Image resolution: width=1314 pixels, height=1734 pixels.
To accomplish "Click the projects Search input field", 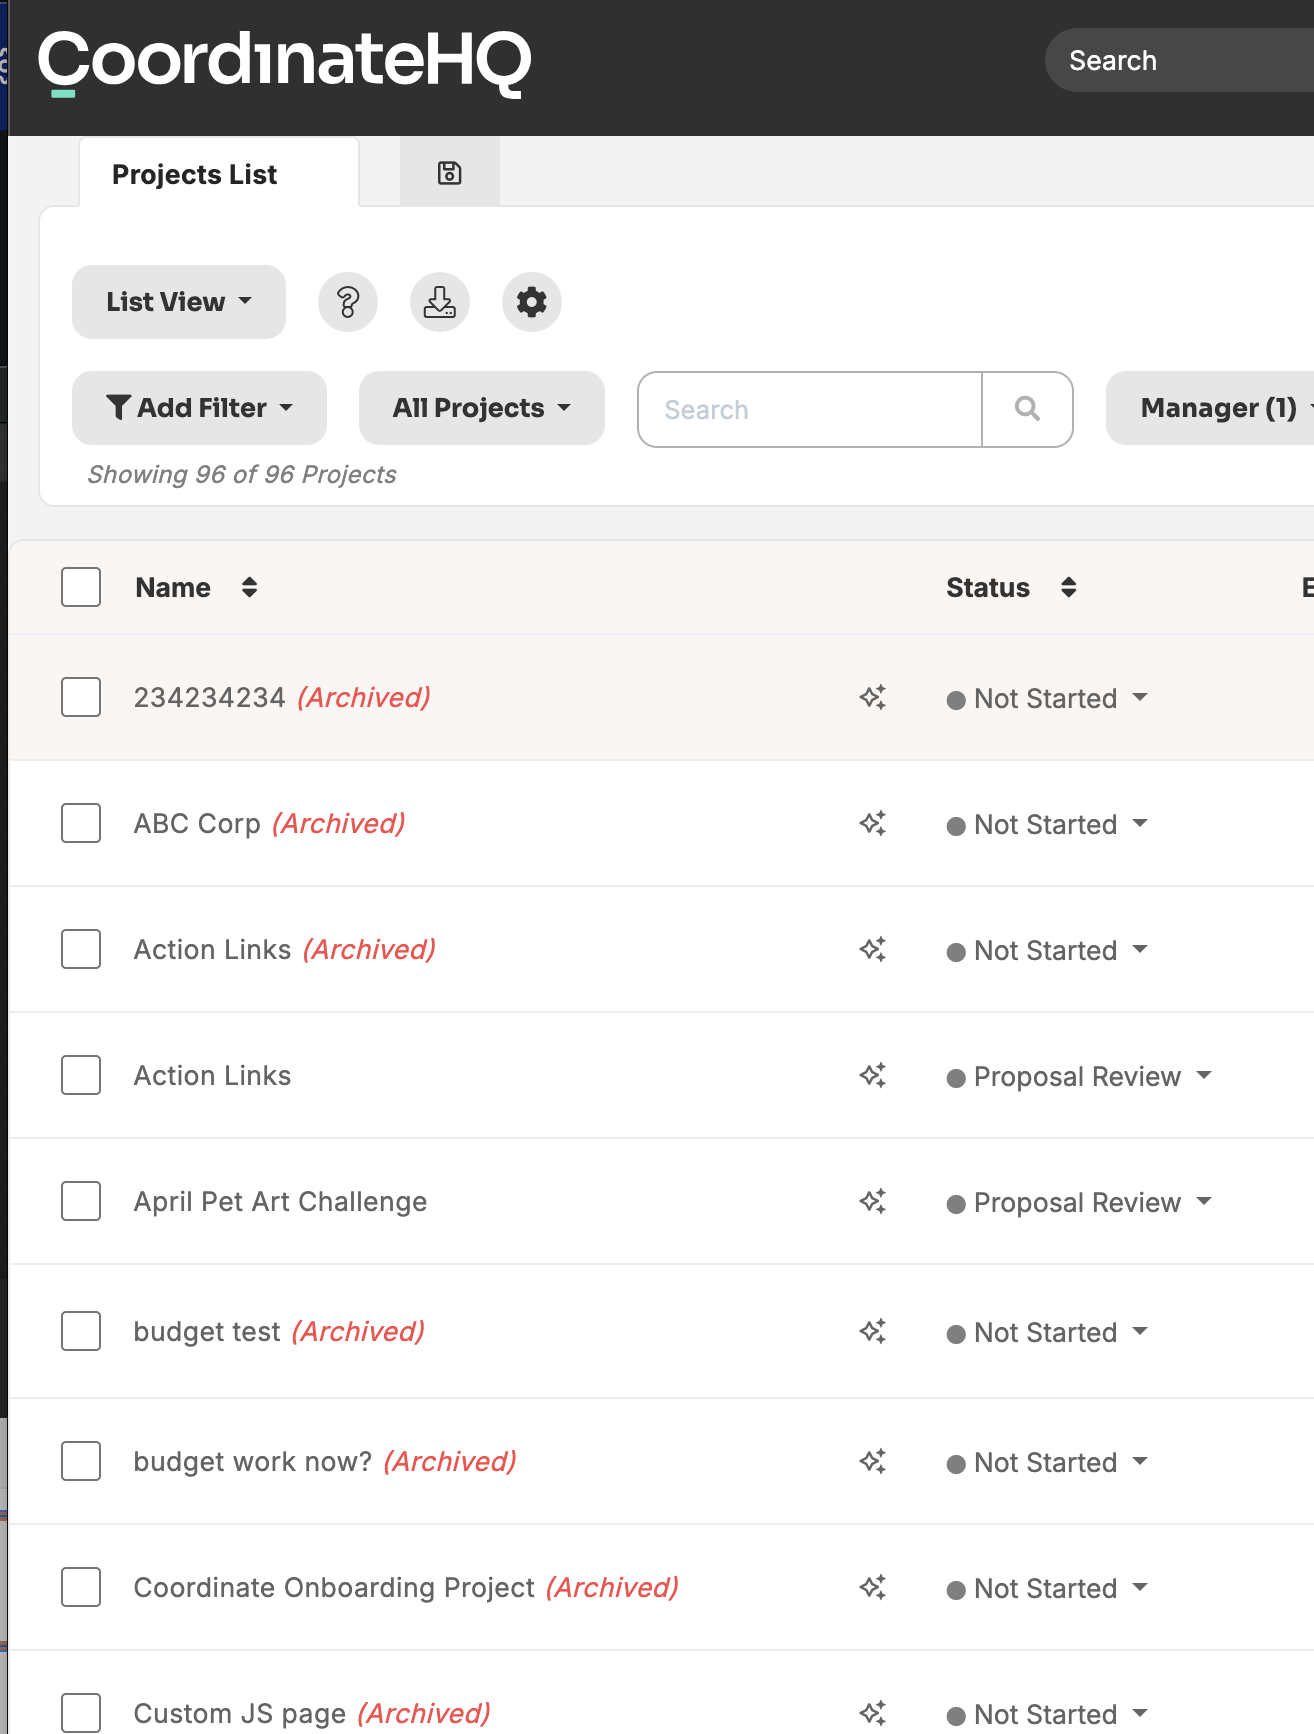I will pyautogui.click(x=810, y=409).
